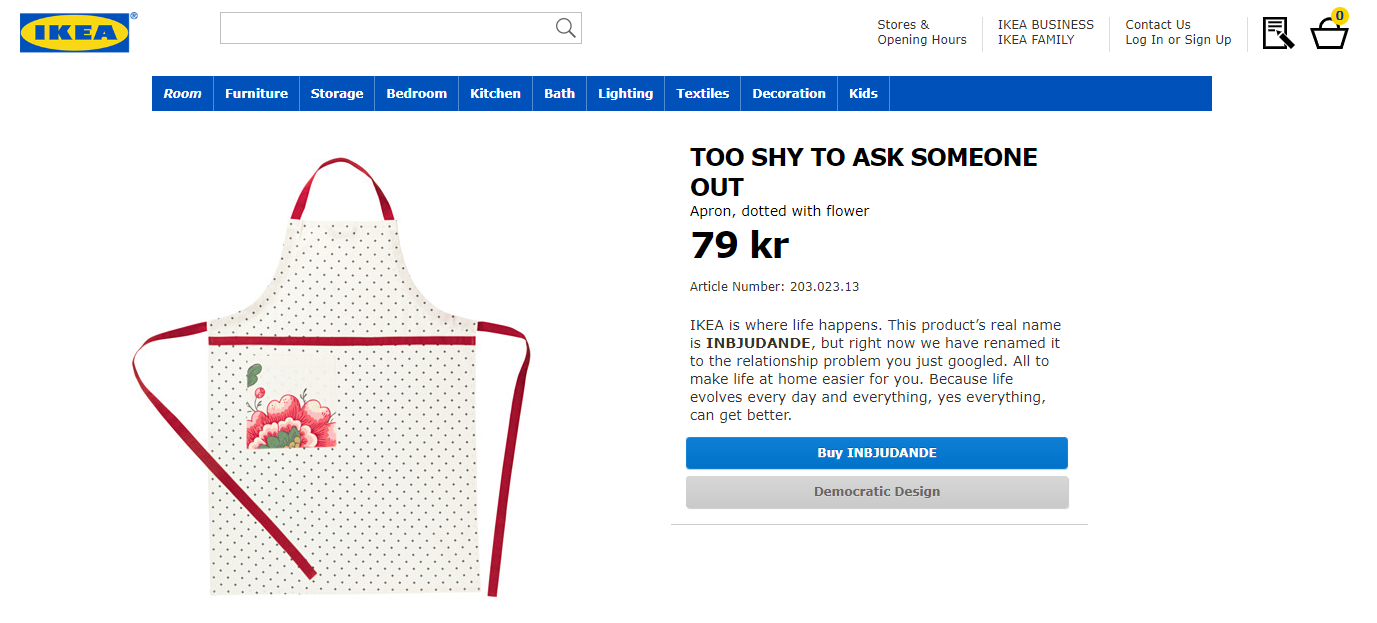Click the apron product image
This screenshot has height=623, width=1377.
(331, 377)
